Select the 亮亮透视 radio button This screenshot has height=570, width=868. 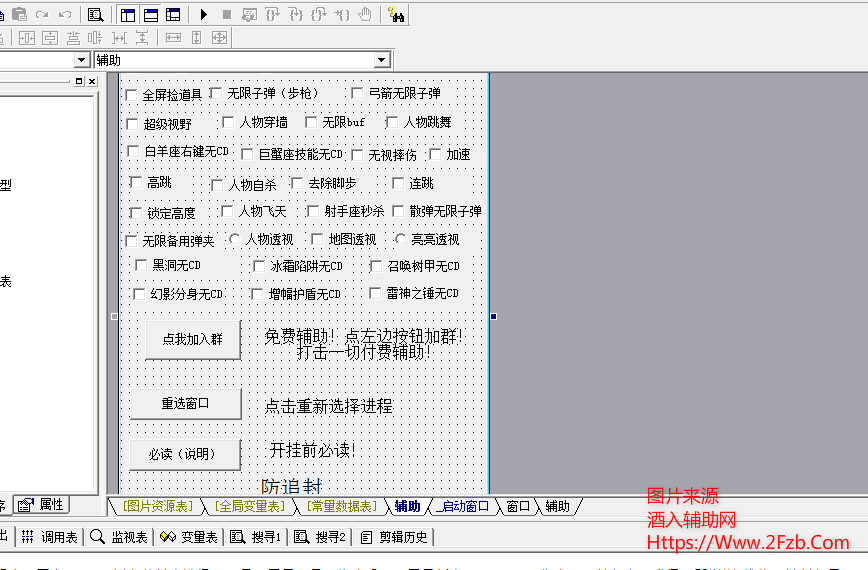click(x=400, y=239)
